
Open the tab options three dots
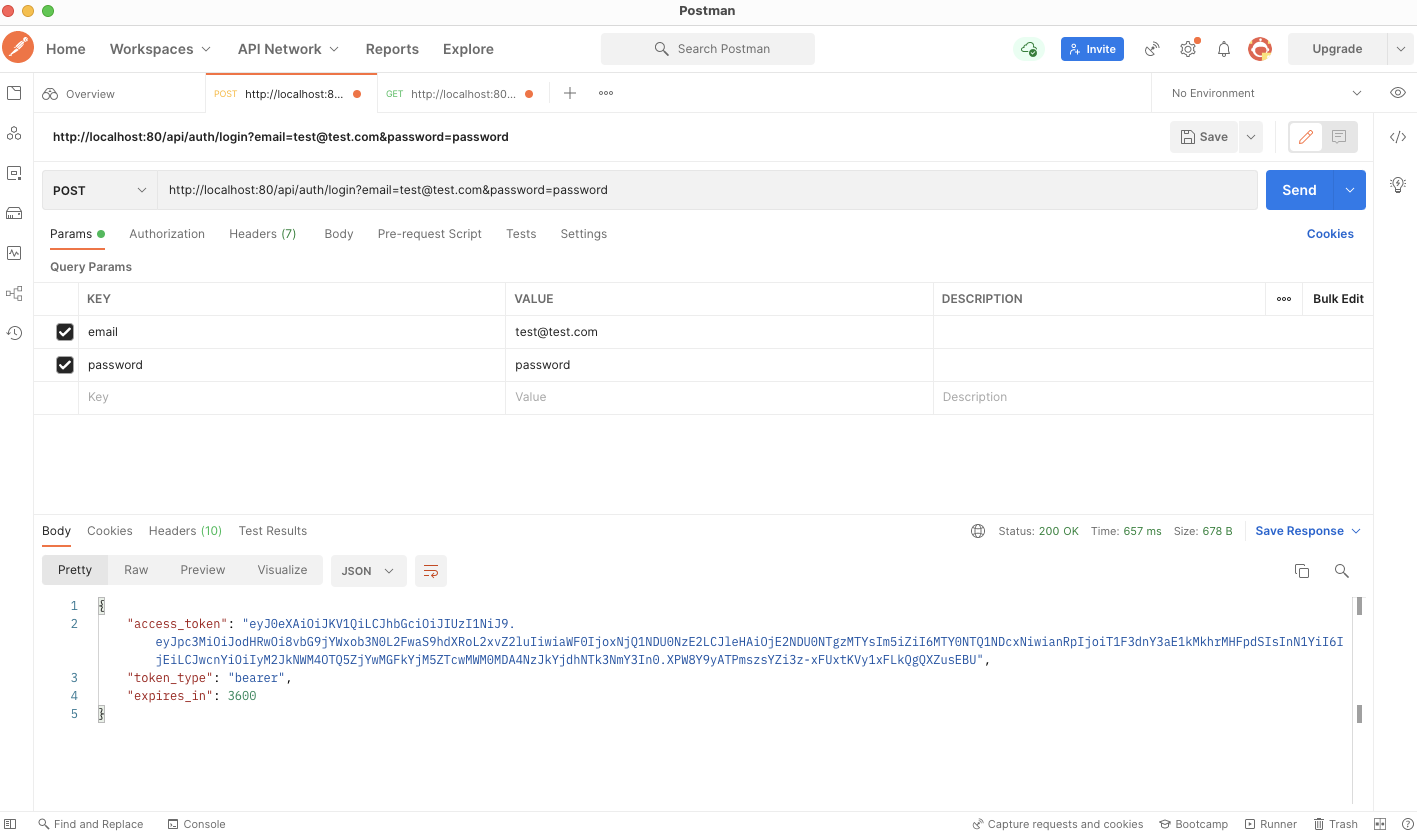pos(606,93)
